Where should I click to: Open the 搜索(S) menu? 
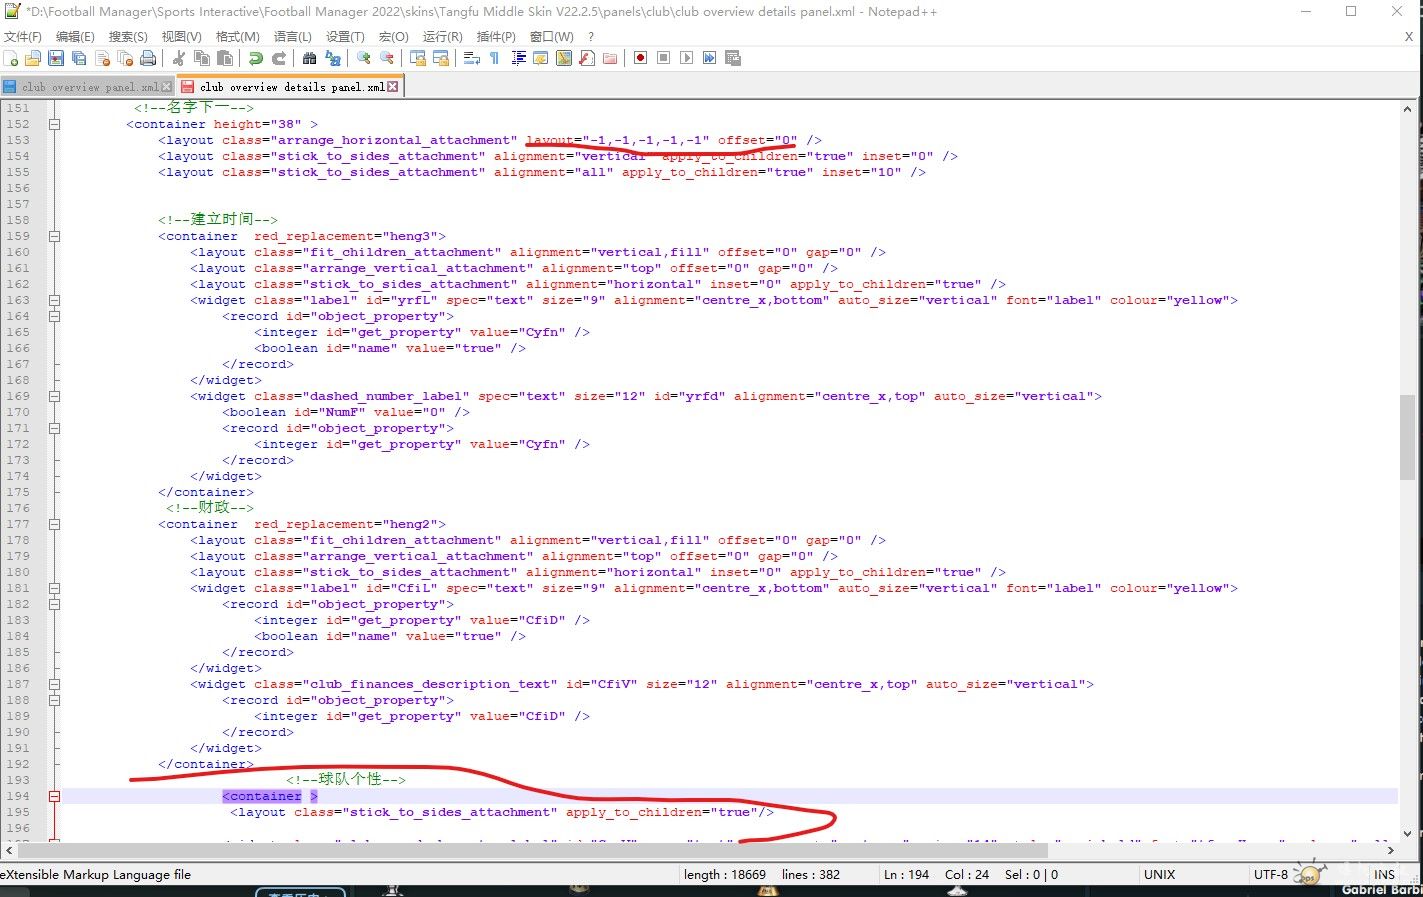click(128, 36)
